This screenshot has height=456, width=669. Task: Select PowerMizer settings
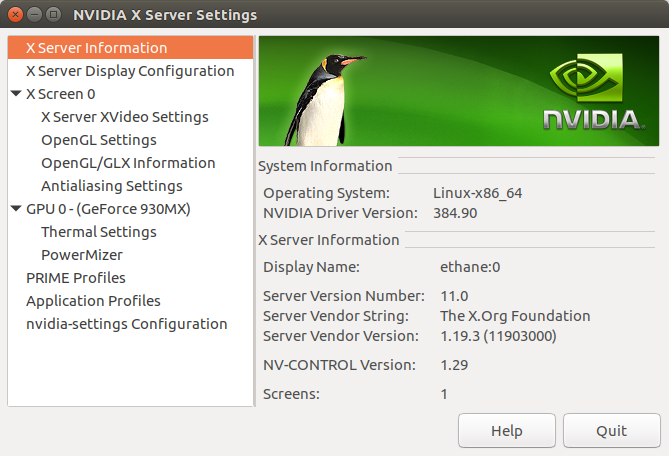pyautogui.click(x=82, y=255)
